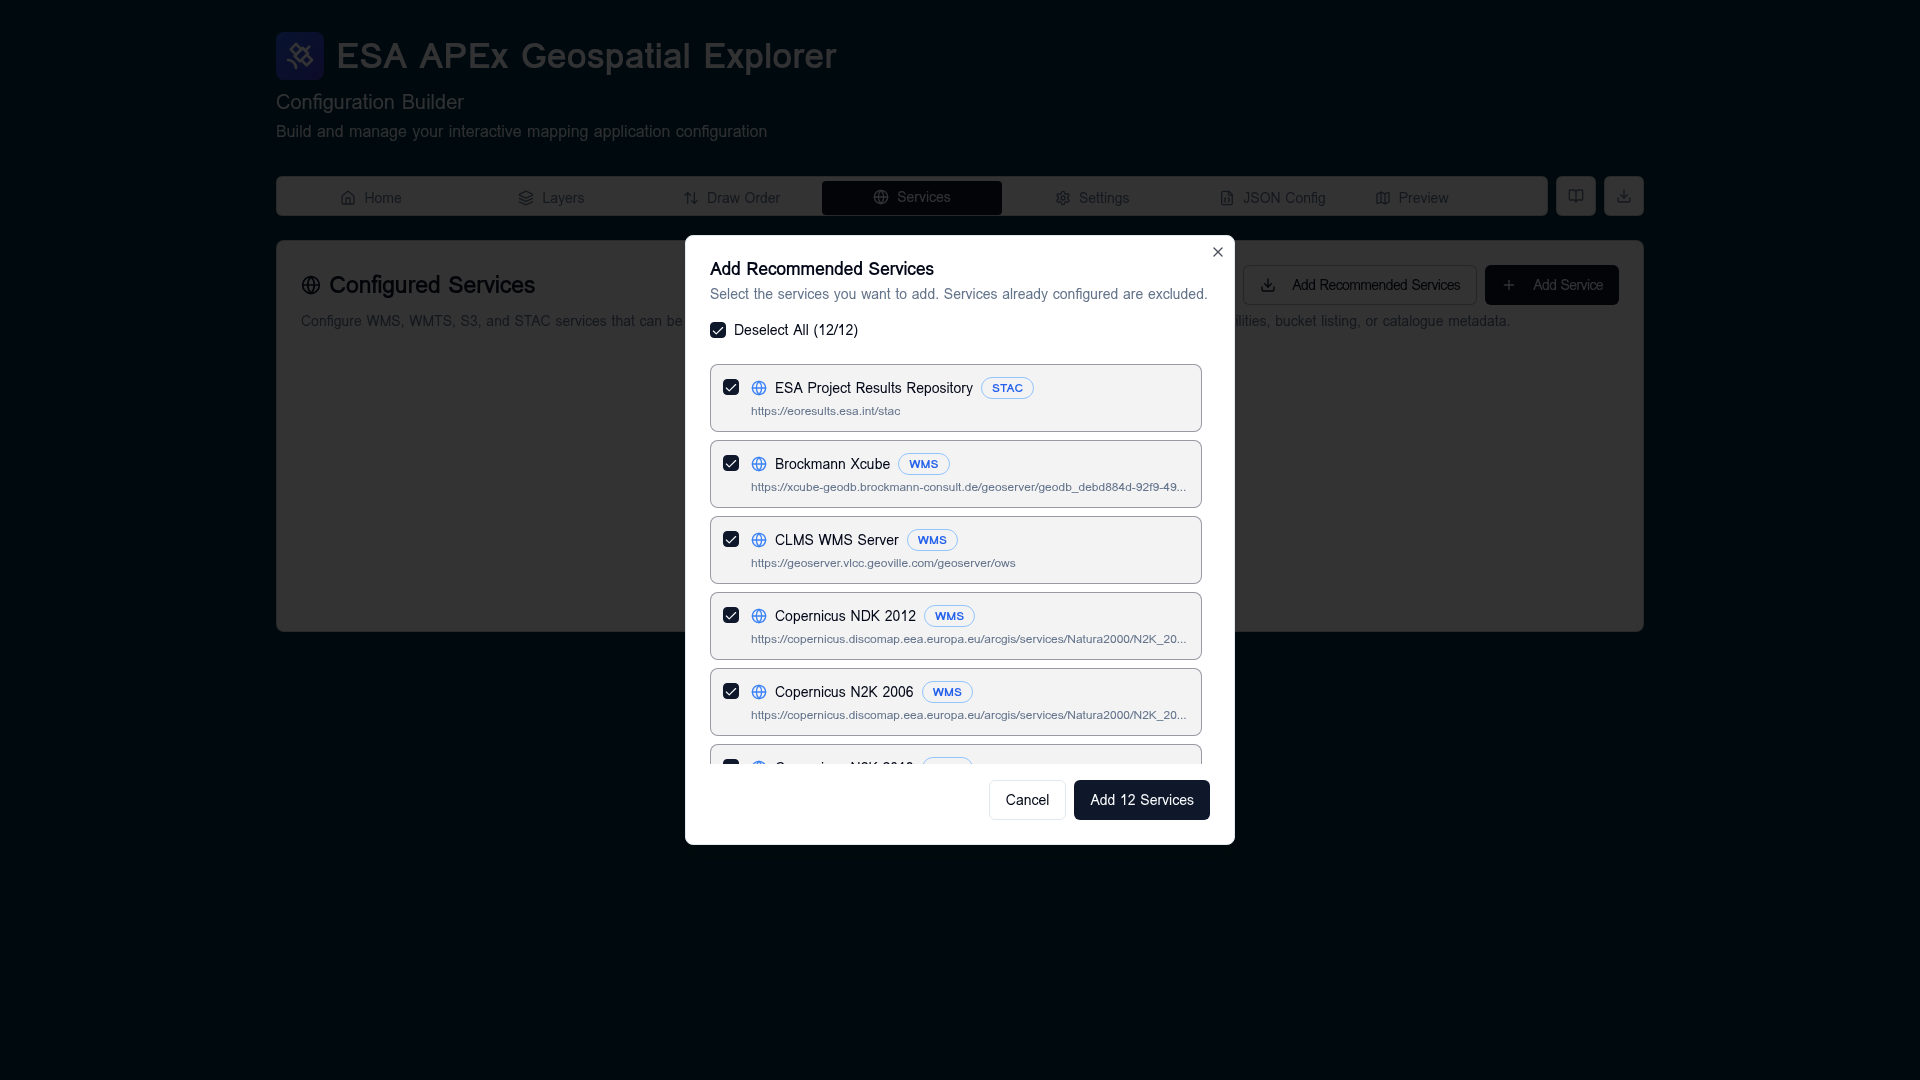Click the WMS badge on Copernicus NDK 2012

coord(949,616)
